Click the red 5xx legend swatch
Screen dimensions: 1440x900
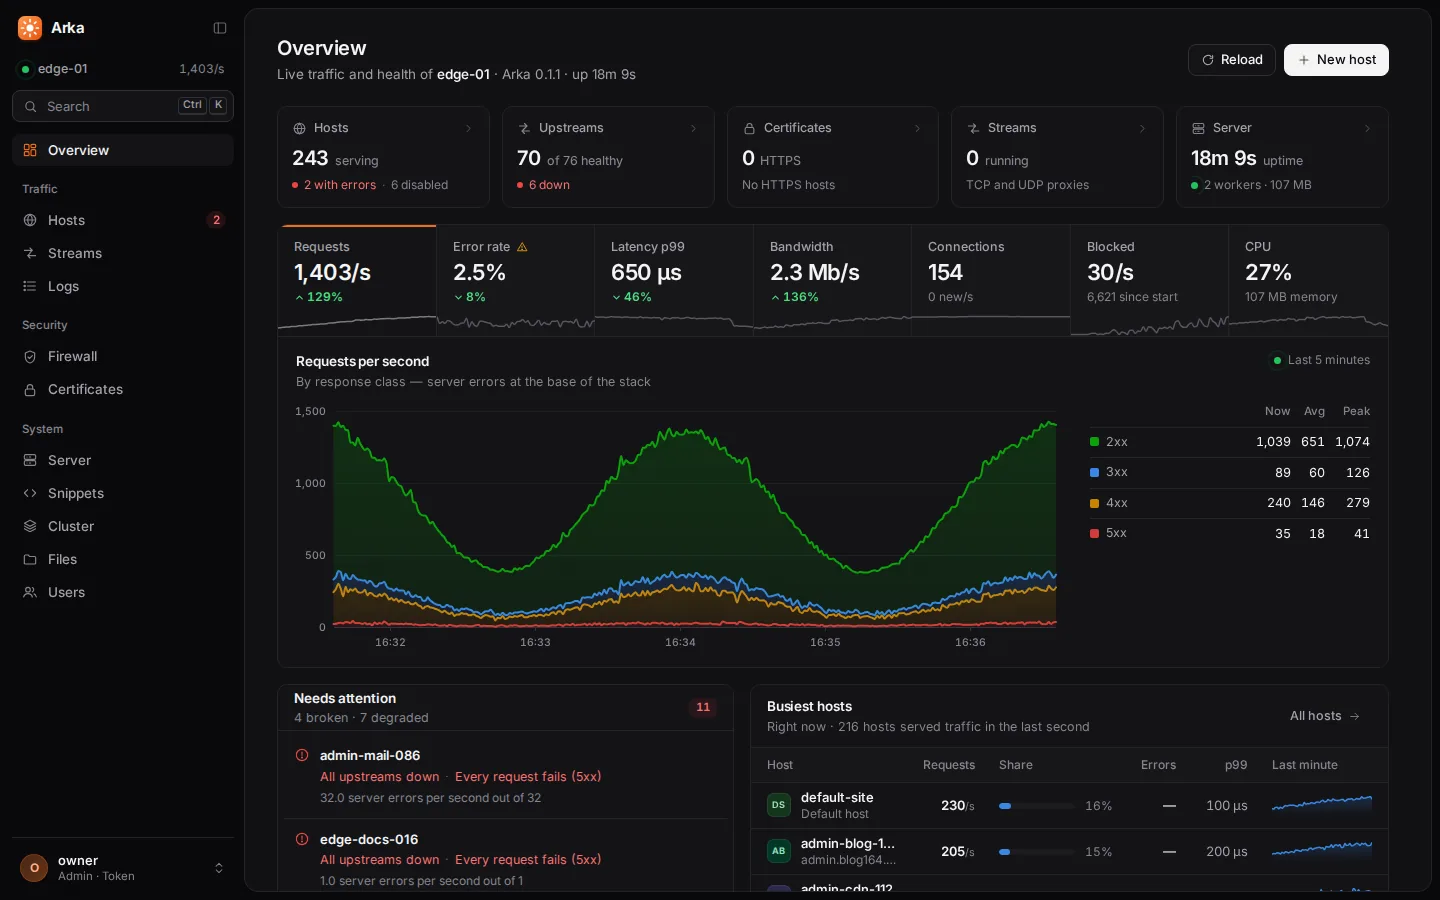pos(1094,533)
